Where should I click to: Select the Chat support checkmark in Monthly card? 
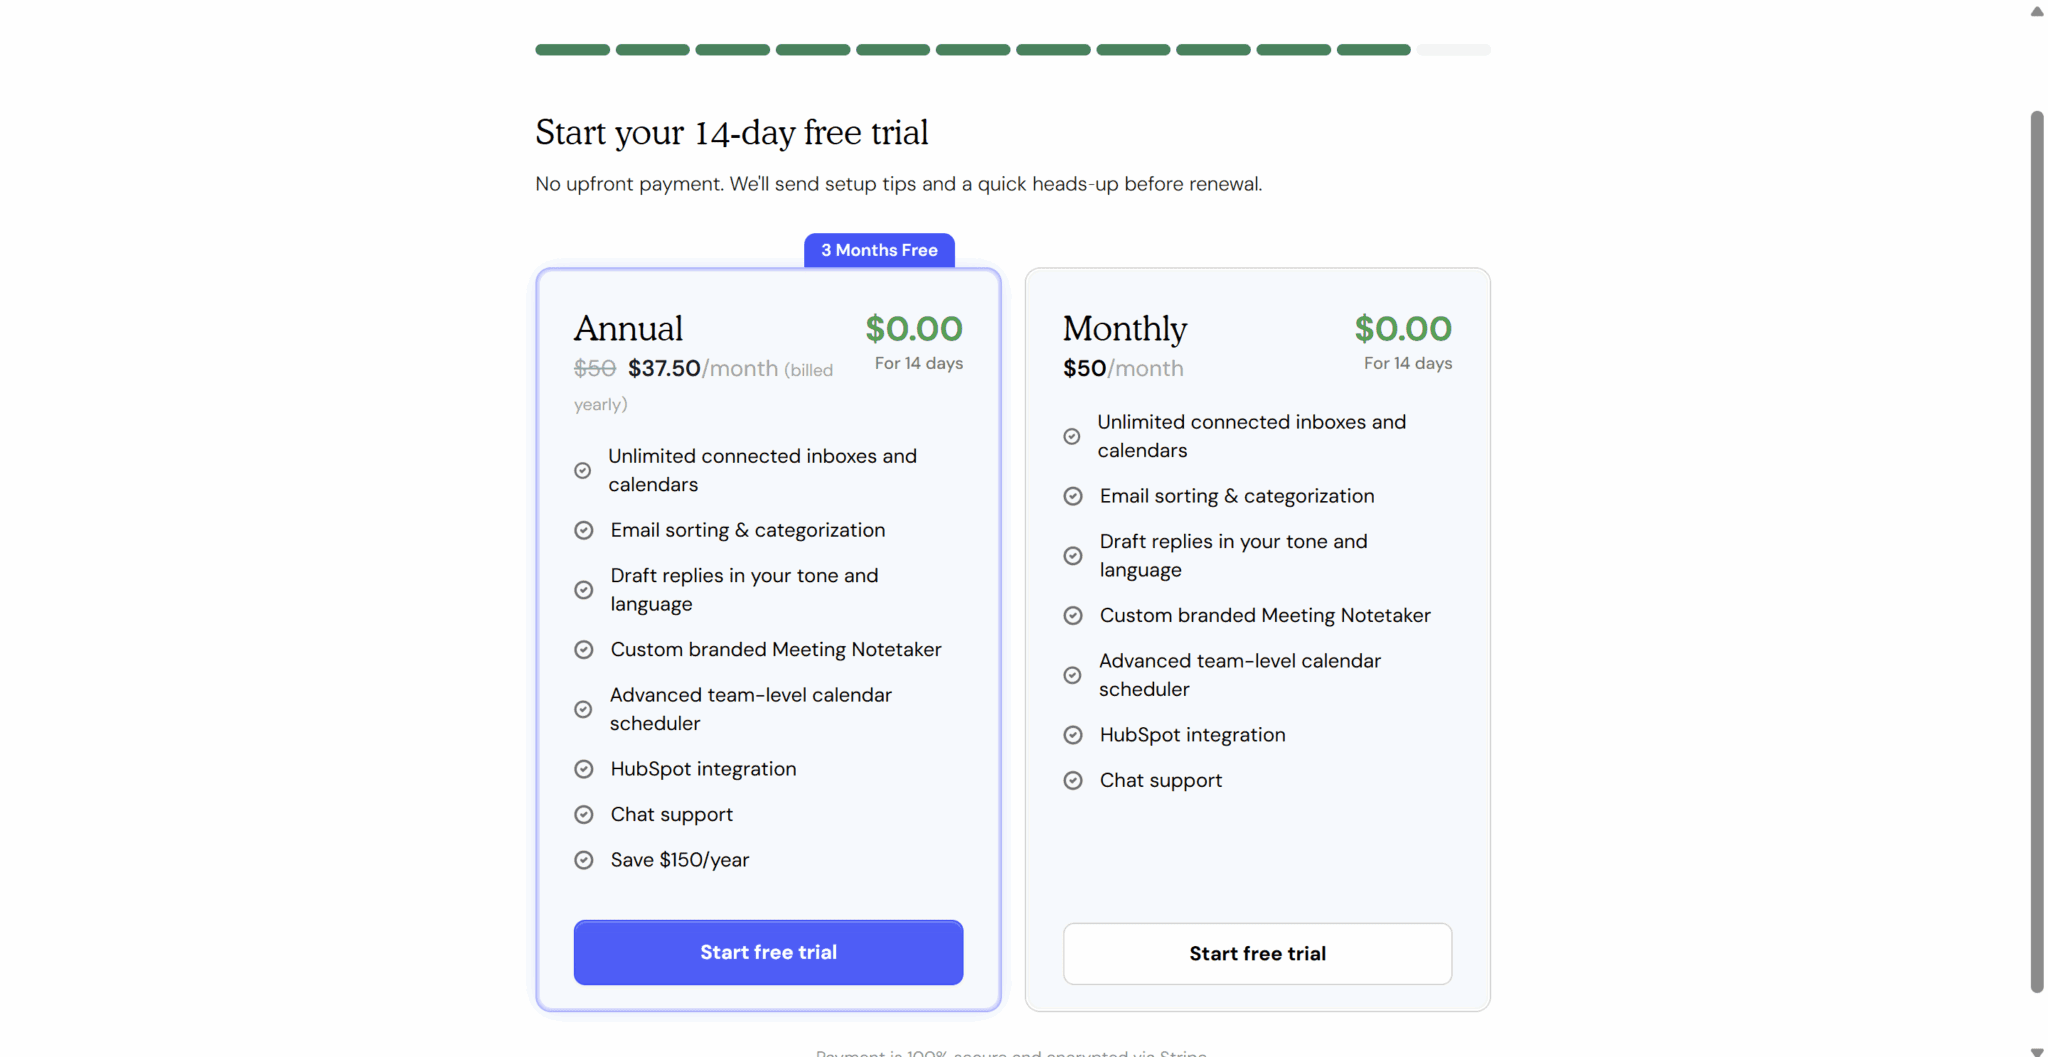1072,780
